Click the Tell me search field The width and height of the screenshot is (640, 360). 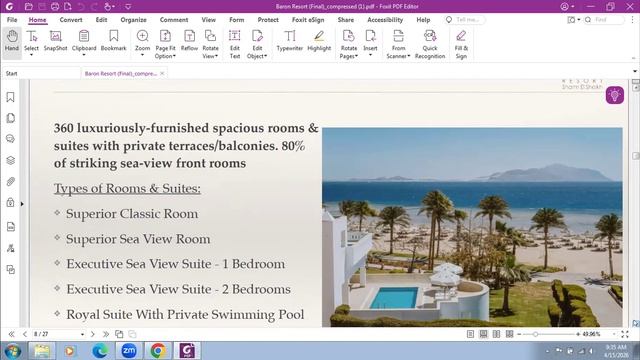465,20
